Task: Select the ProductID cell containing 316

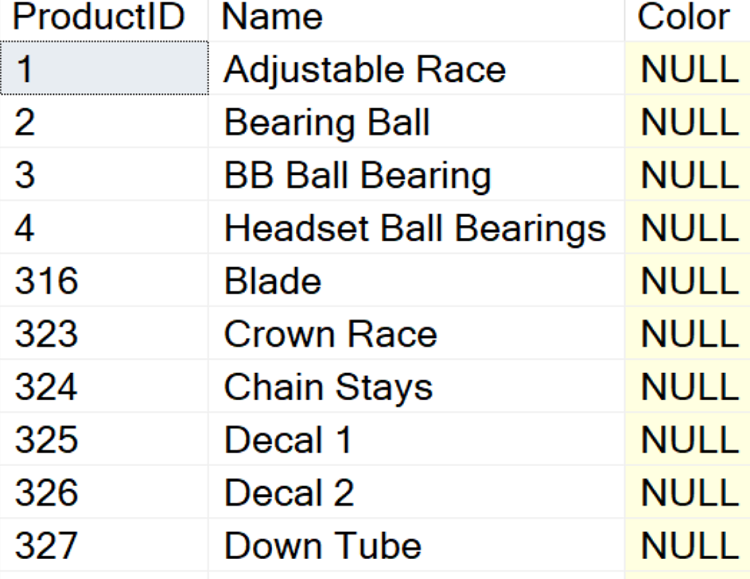Action: pos(104,280)
